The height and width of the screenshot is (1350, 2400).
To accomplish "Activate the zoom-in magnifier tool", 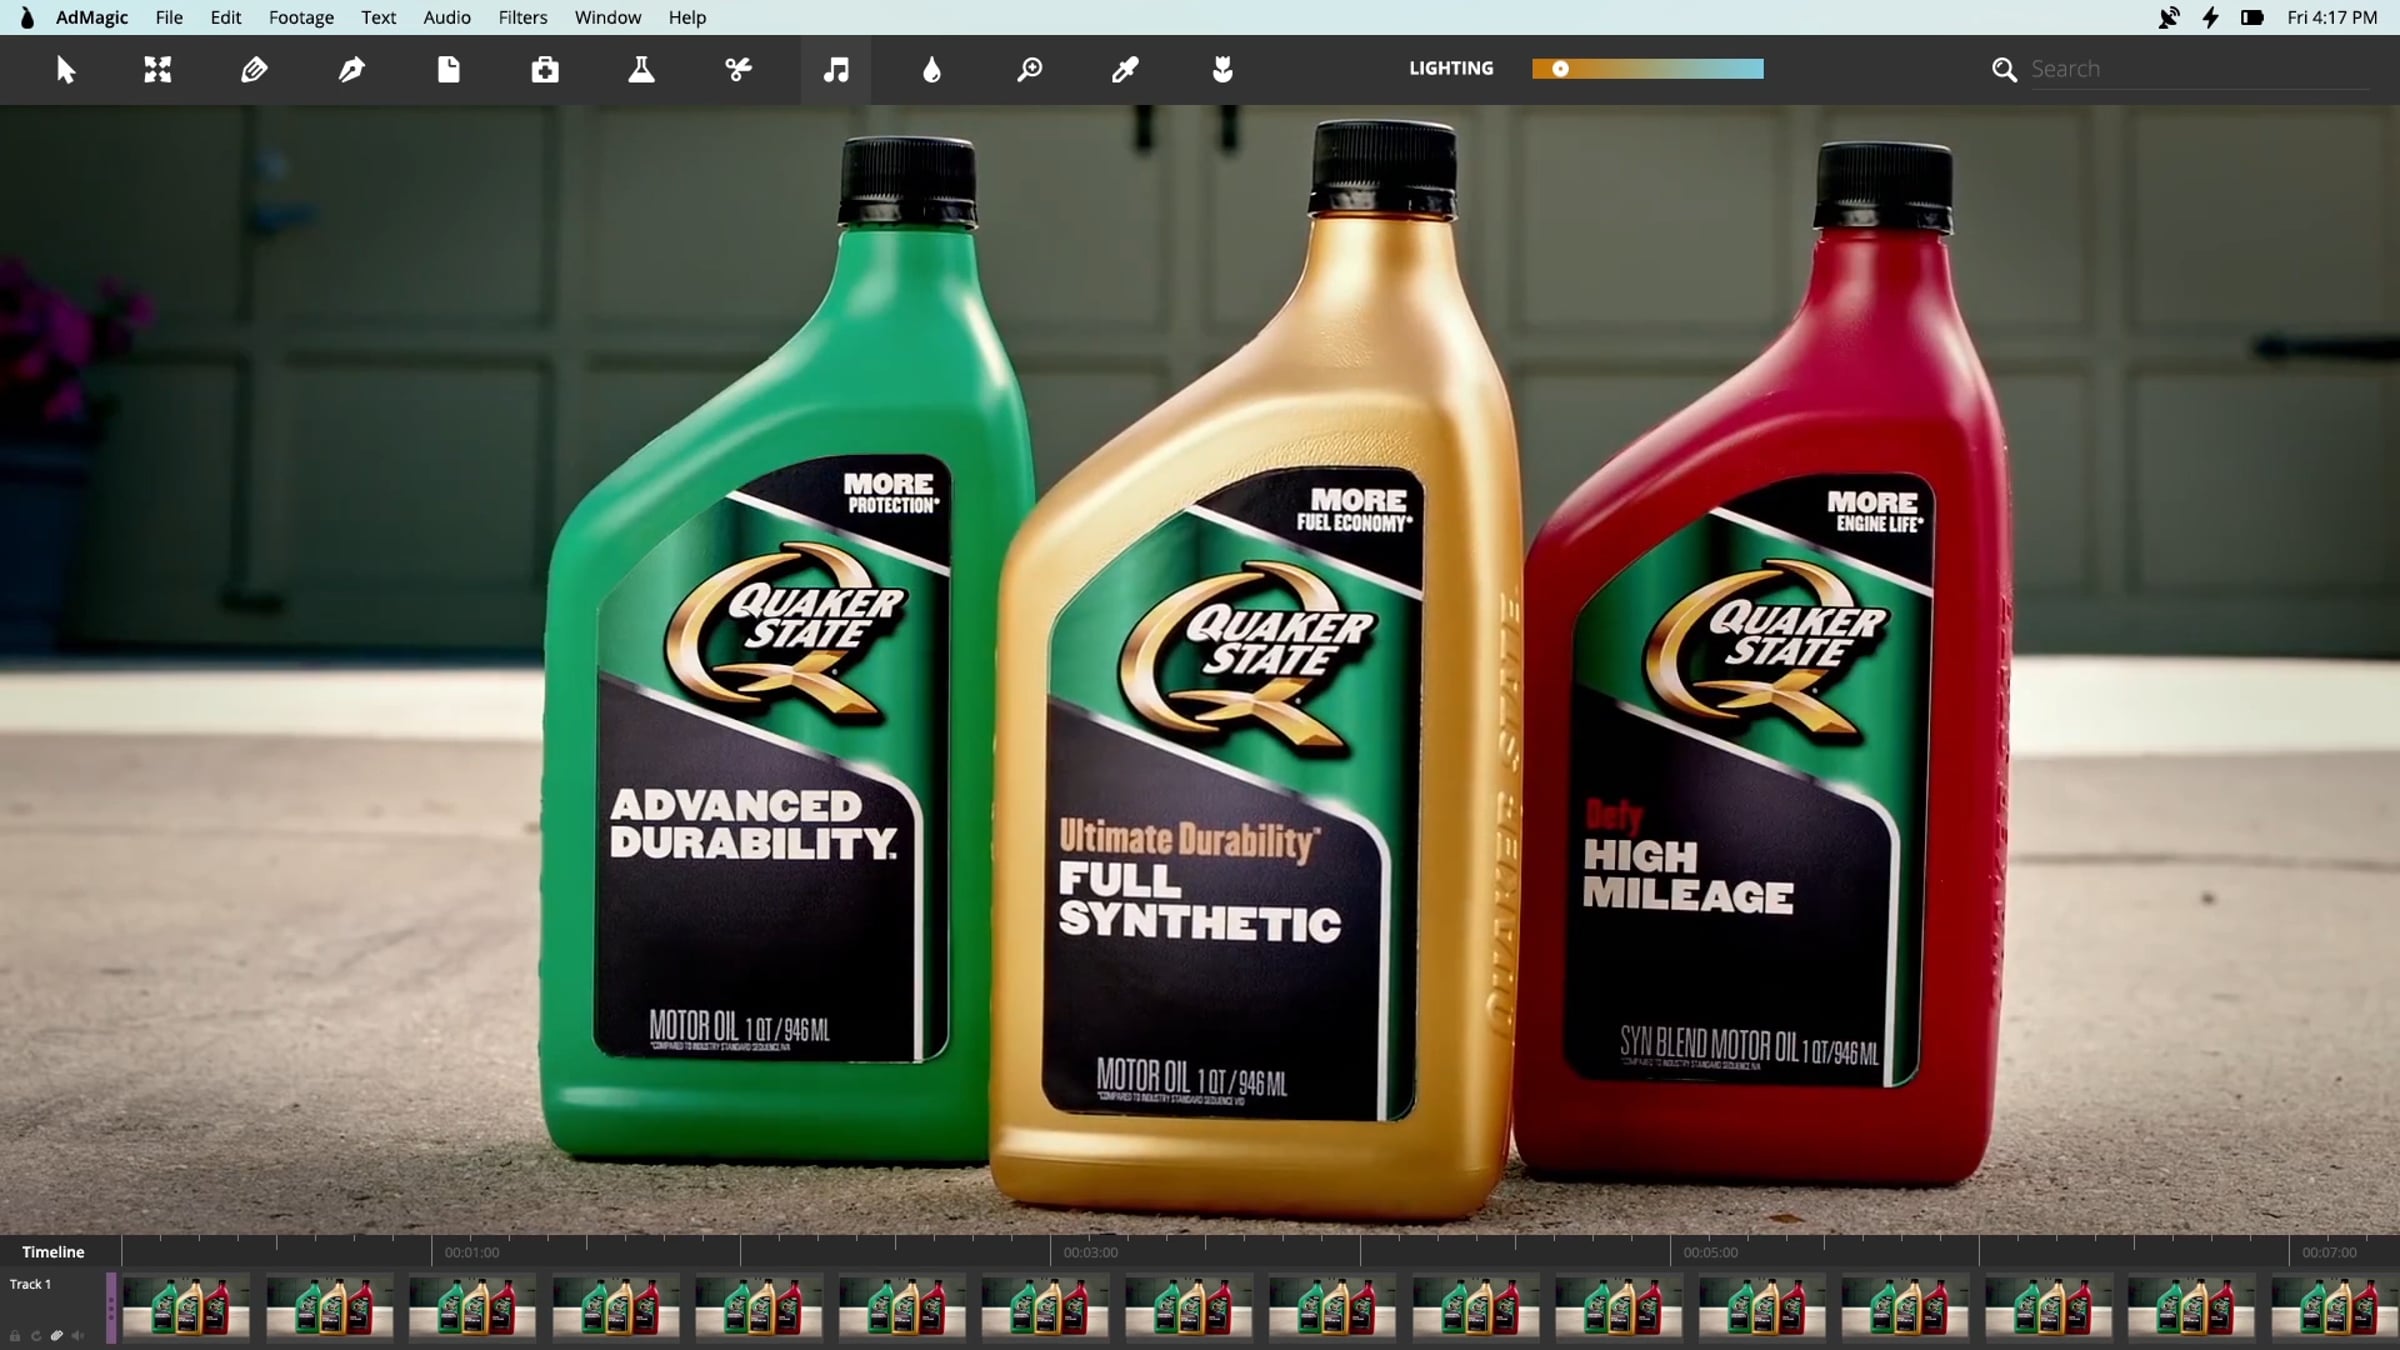I will 1029,69.
